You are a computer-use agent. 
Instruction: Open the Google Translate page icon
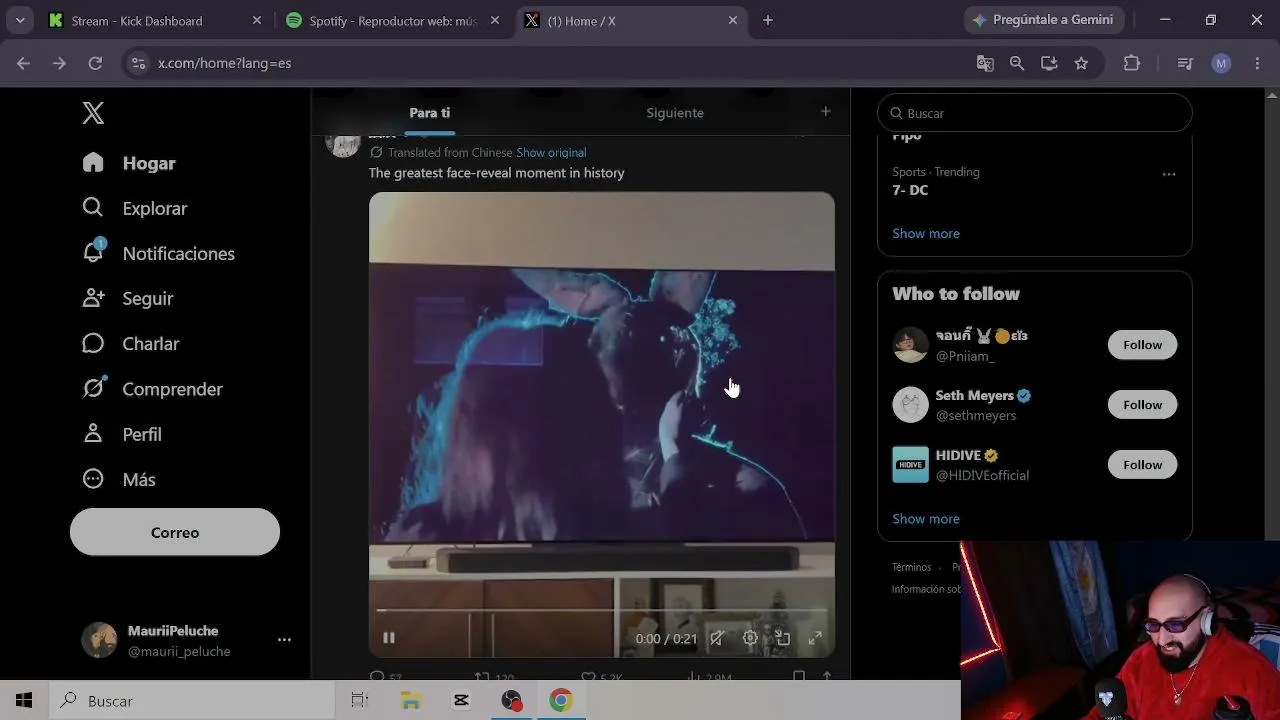985,63
